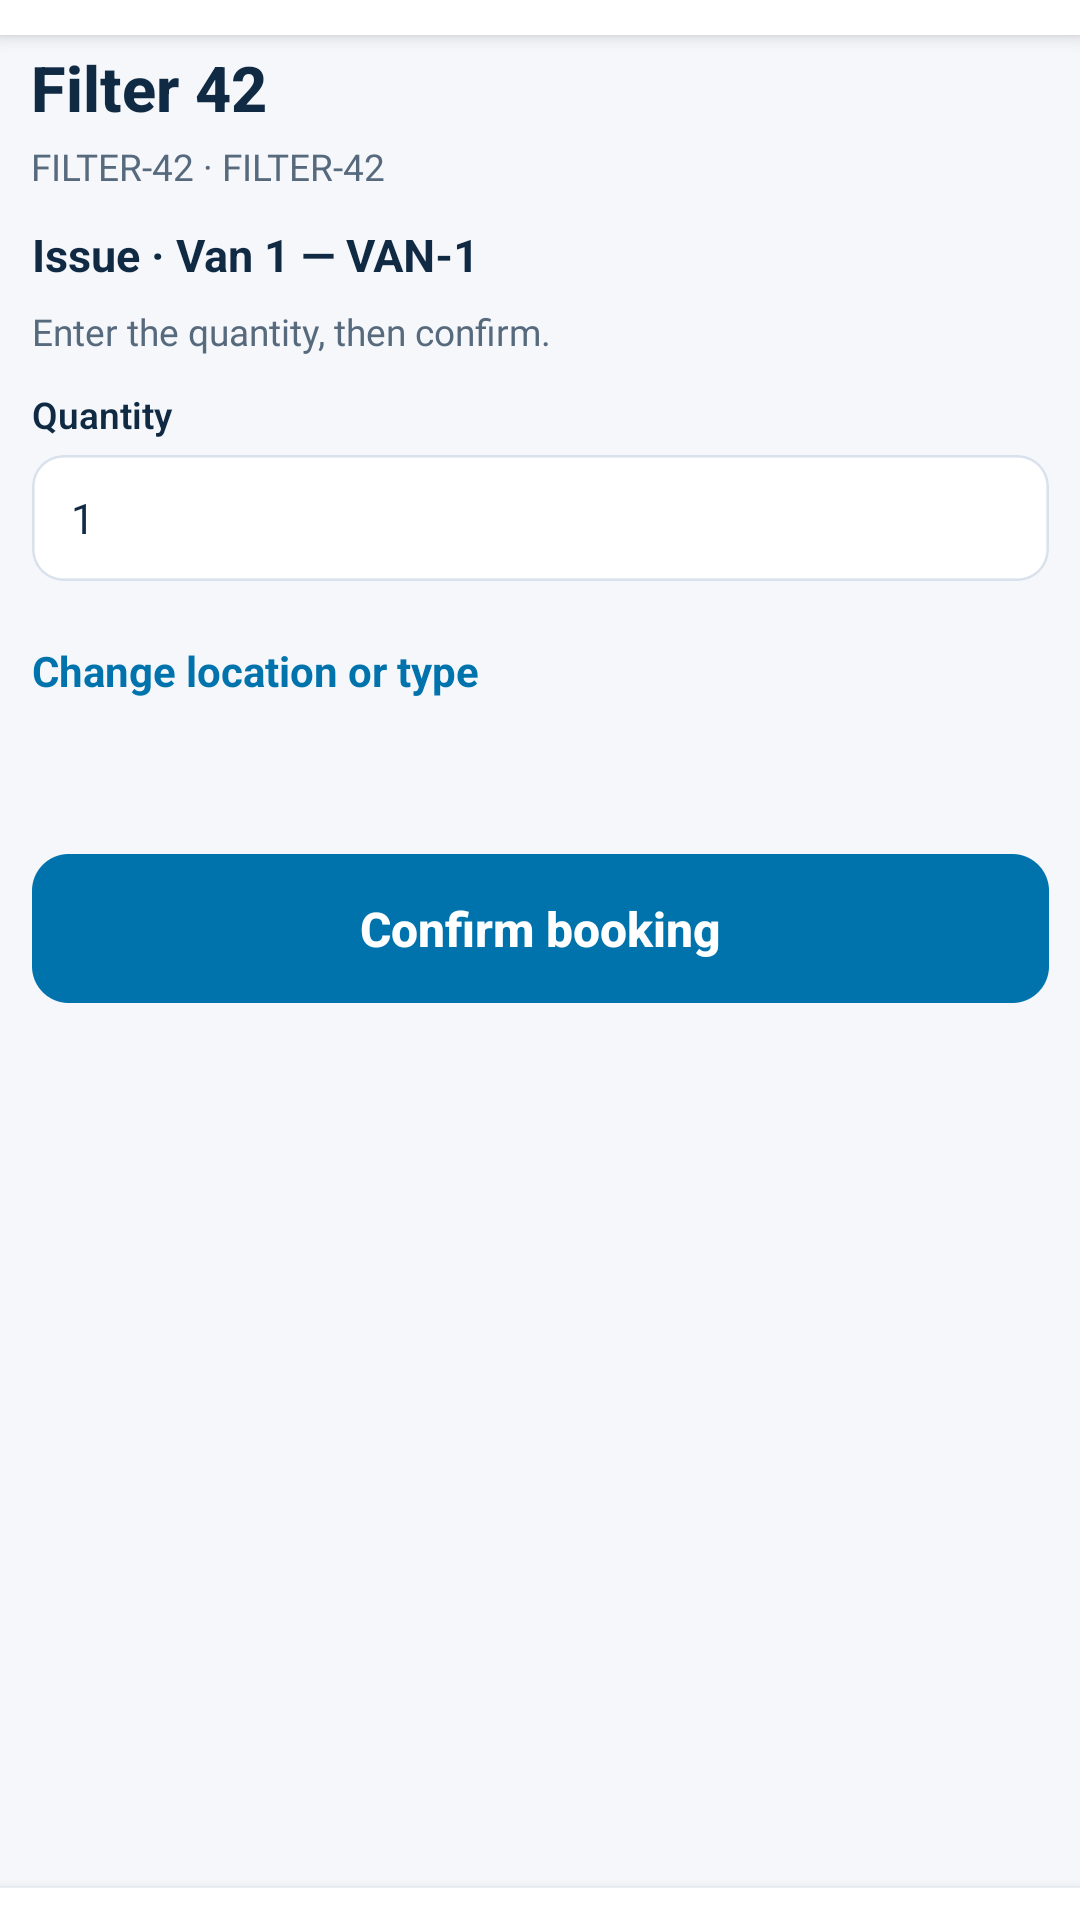Click the 'Van 1' location name
This screenshot has width=1080, height=1920.
coord(232,257)
